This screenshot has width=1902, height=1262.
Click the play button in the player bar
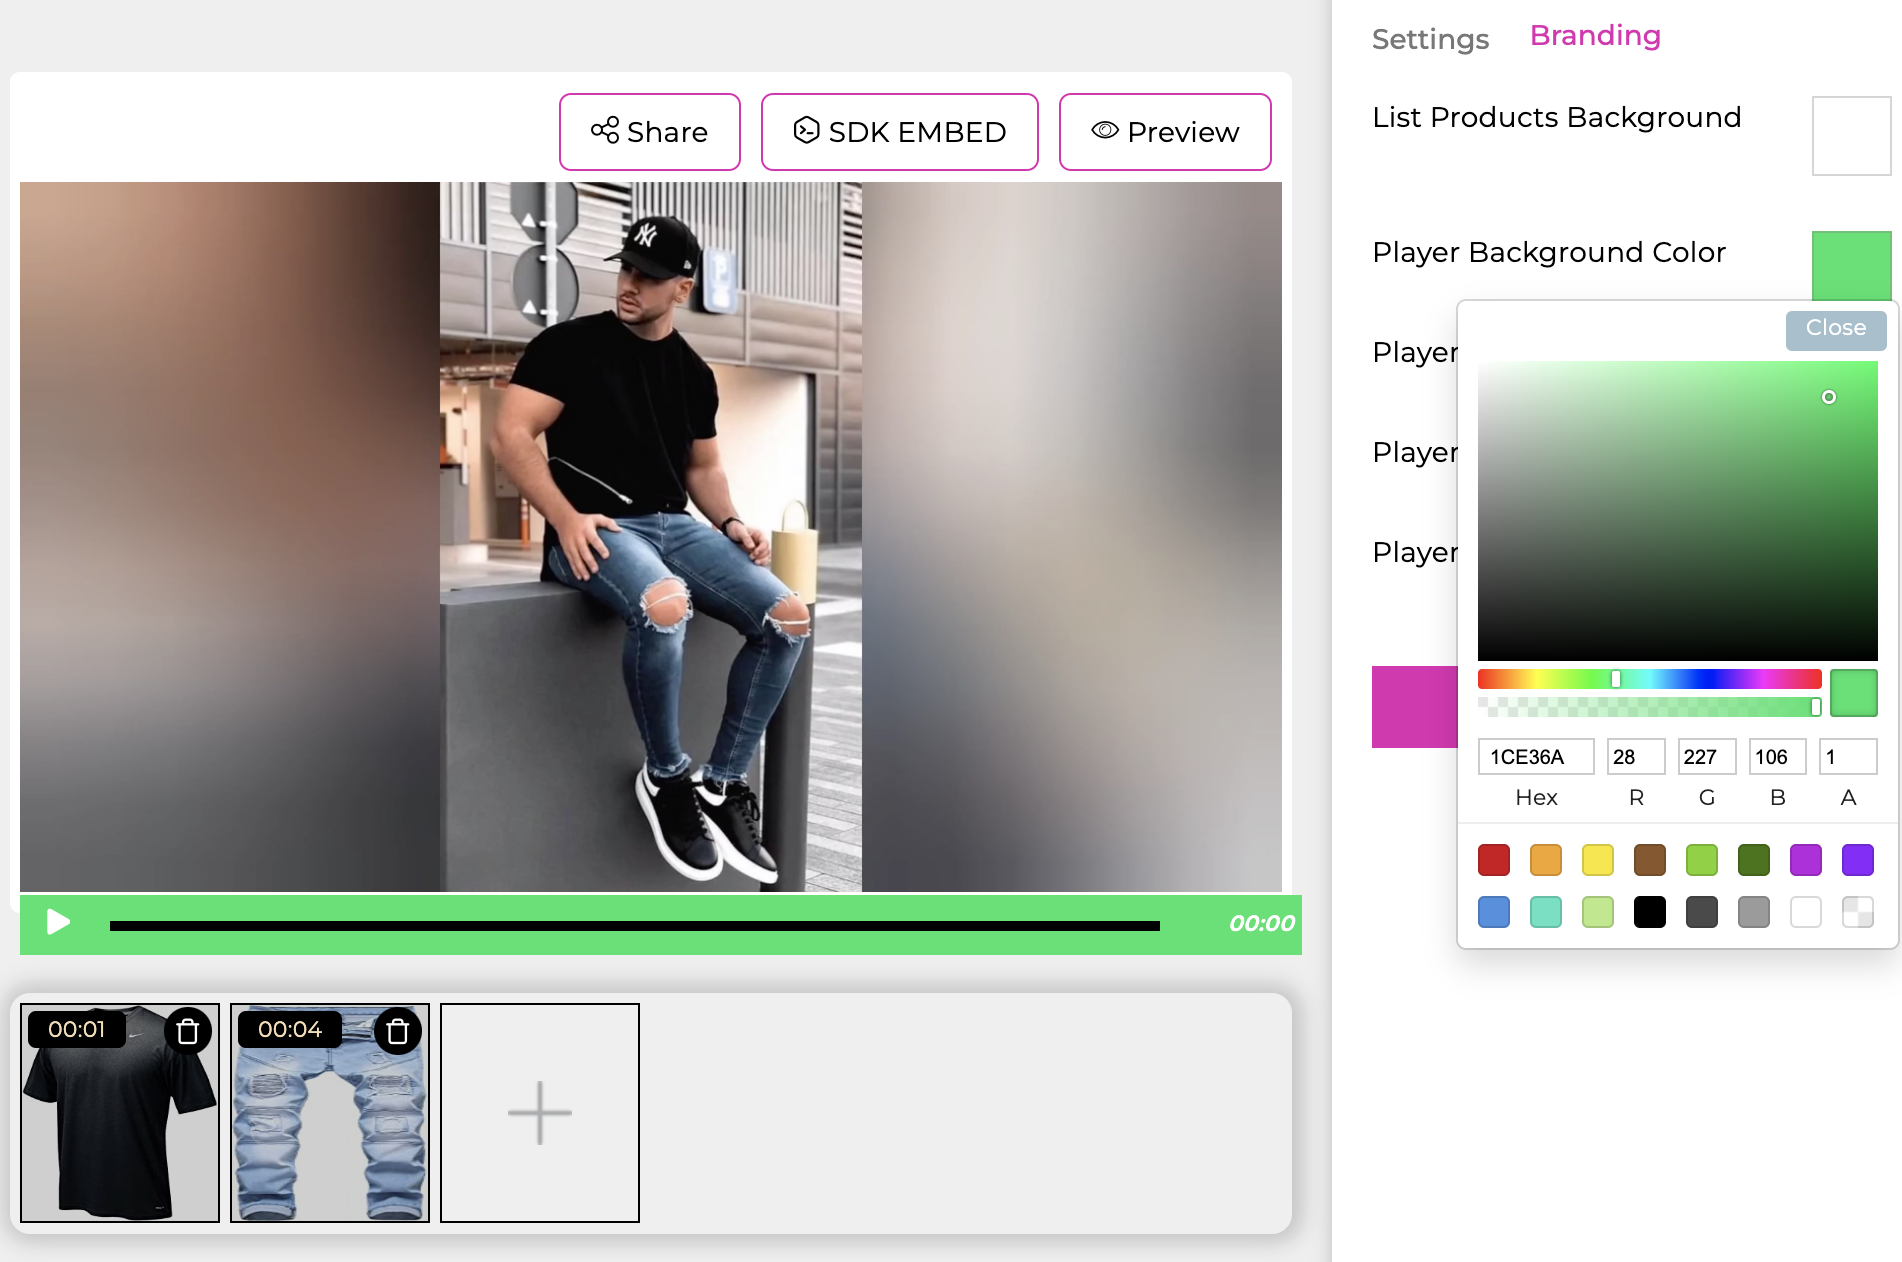click(58, 922)
